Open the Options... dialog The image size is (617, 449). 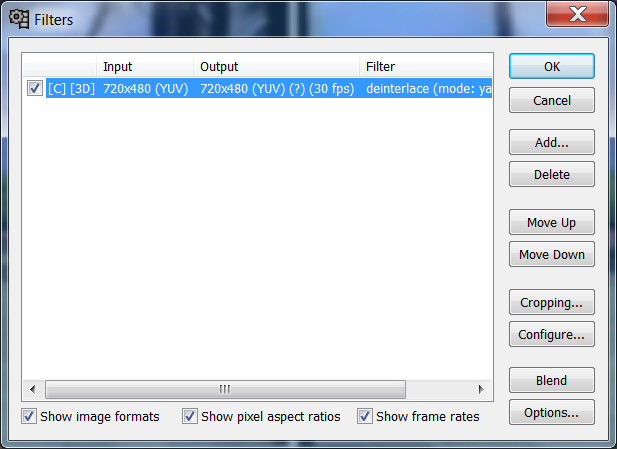(x=552, y=412)
